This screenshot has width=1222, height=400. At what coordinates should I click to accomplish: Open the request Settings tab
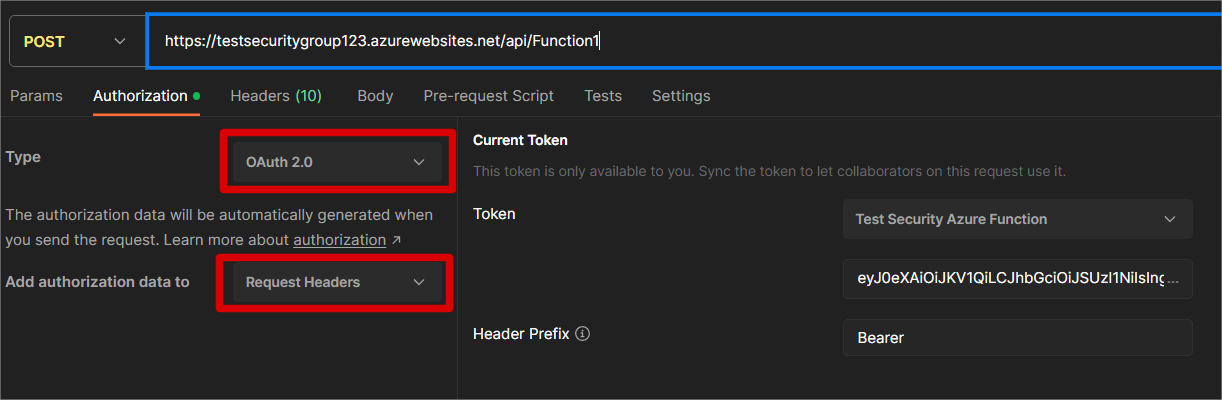point(681,96)
